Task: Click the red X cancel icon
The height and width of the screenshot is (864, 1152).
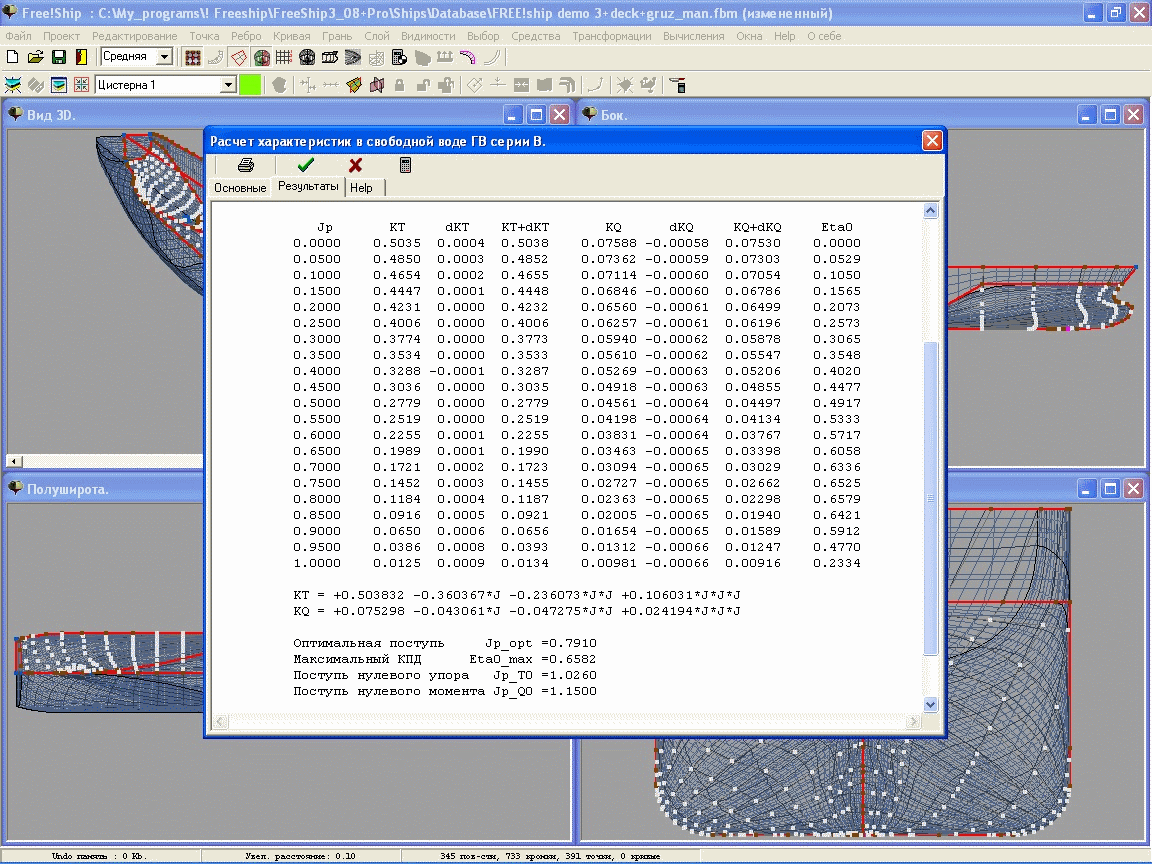Action: [356, 165]
